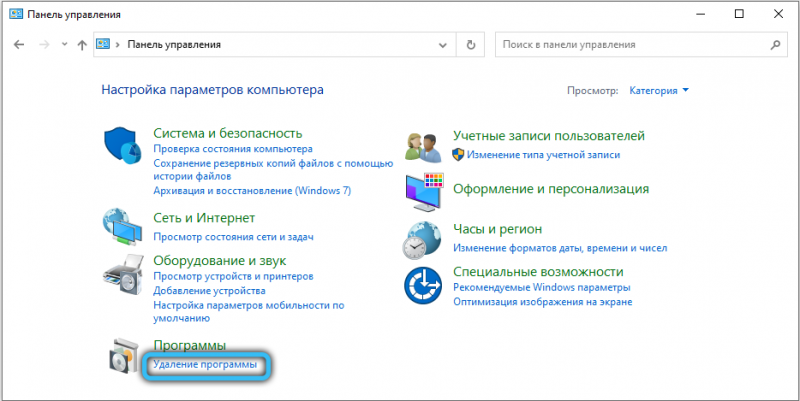Viewport: 800px width, 401px height.
Task: Open Архивация и восстановление (Windows 7)
Action: [x=252, y=191]
